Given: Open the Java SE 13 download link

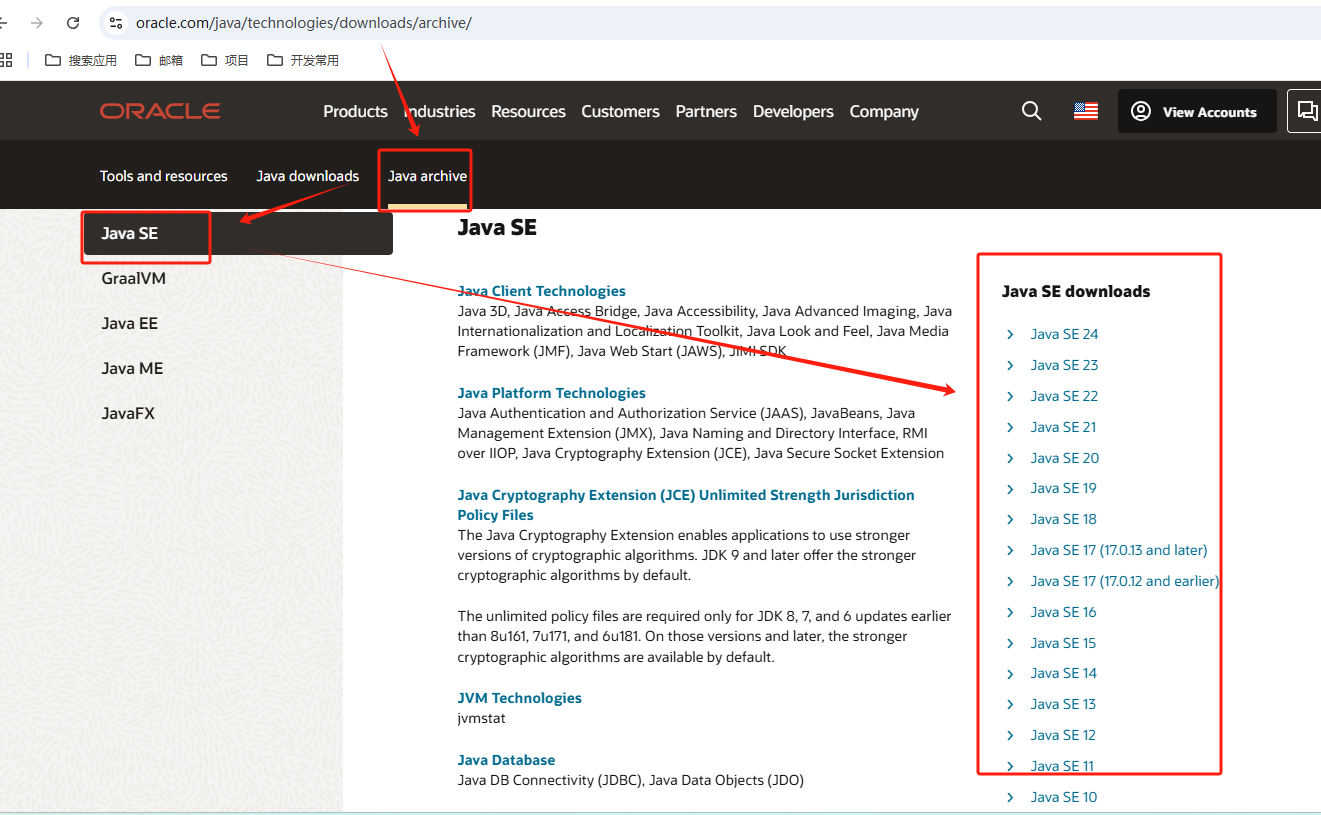Looking at the screenshot, I should (x=1063, y=704).
